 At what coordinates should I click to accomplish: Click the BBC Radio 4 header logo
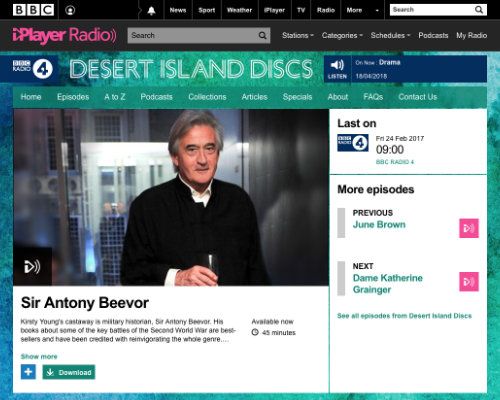(33, 69)
